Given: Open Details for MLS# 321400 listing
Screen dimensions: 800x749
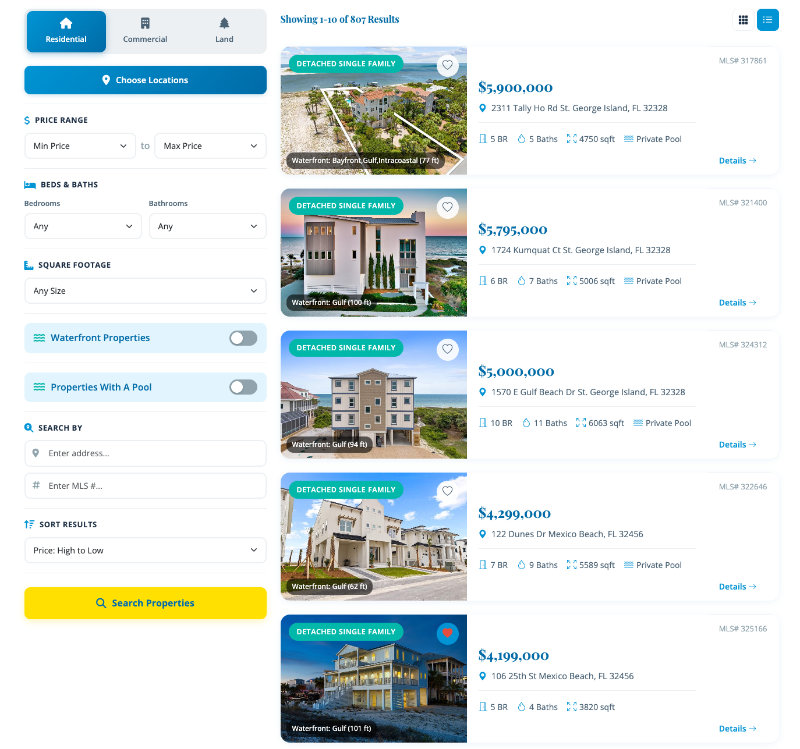Looking at the screenshot, I should coord(737,302).
